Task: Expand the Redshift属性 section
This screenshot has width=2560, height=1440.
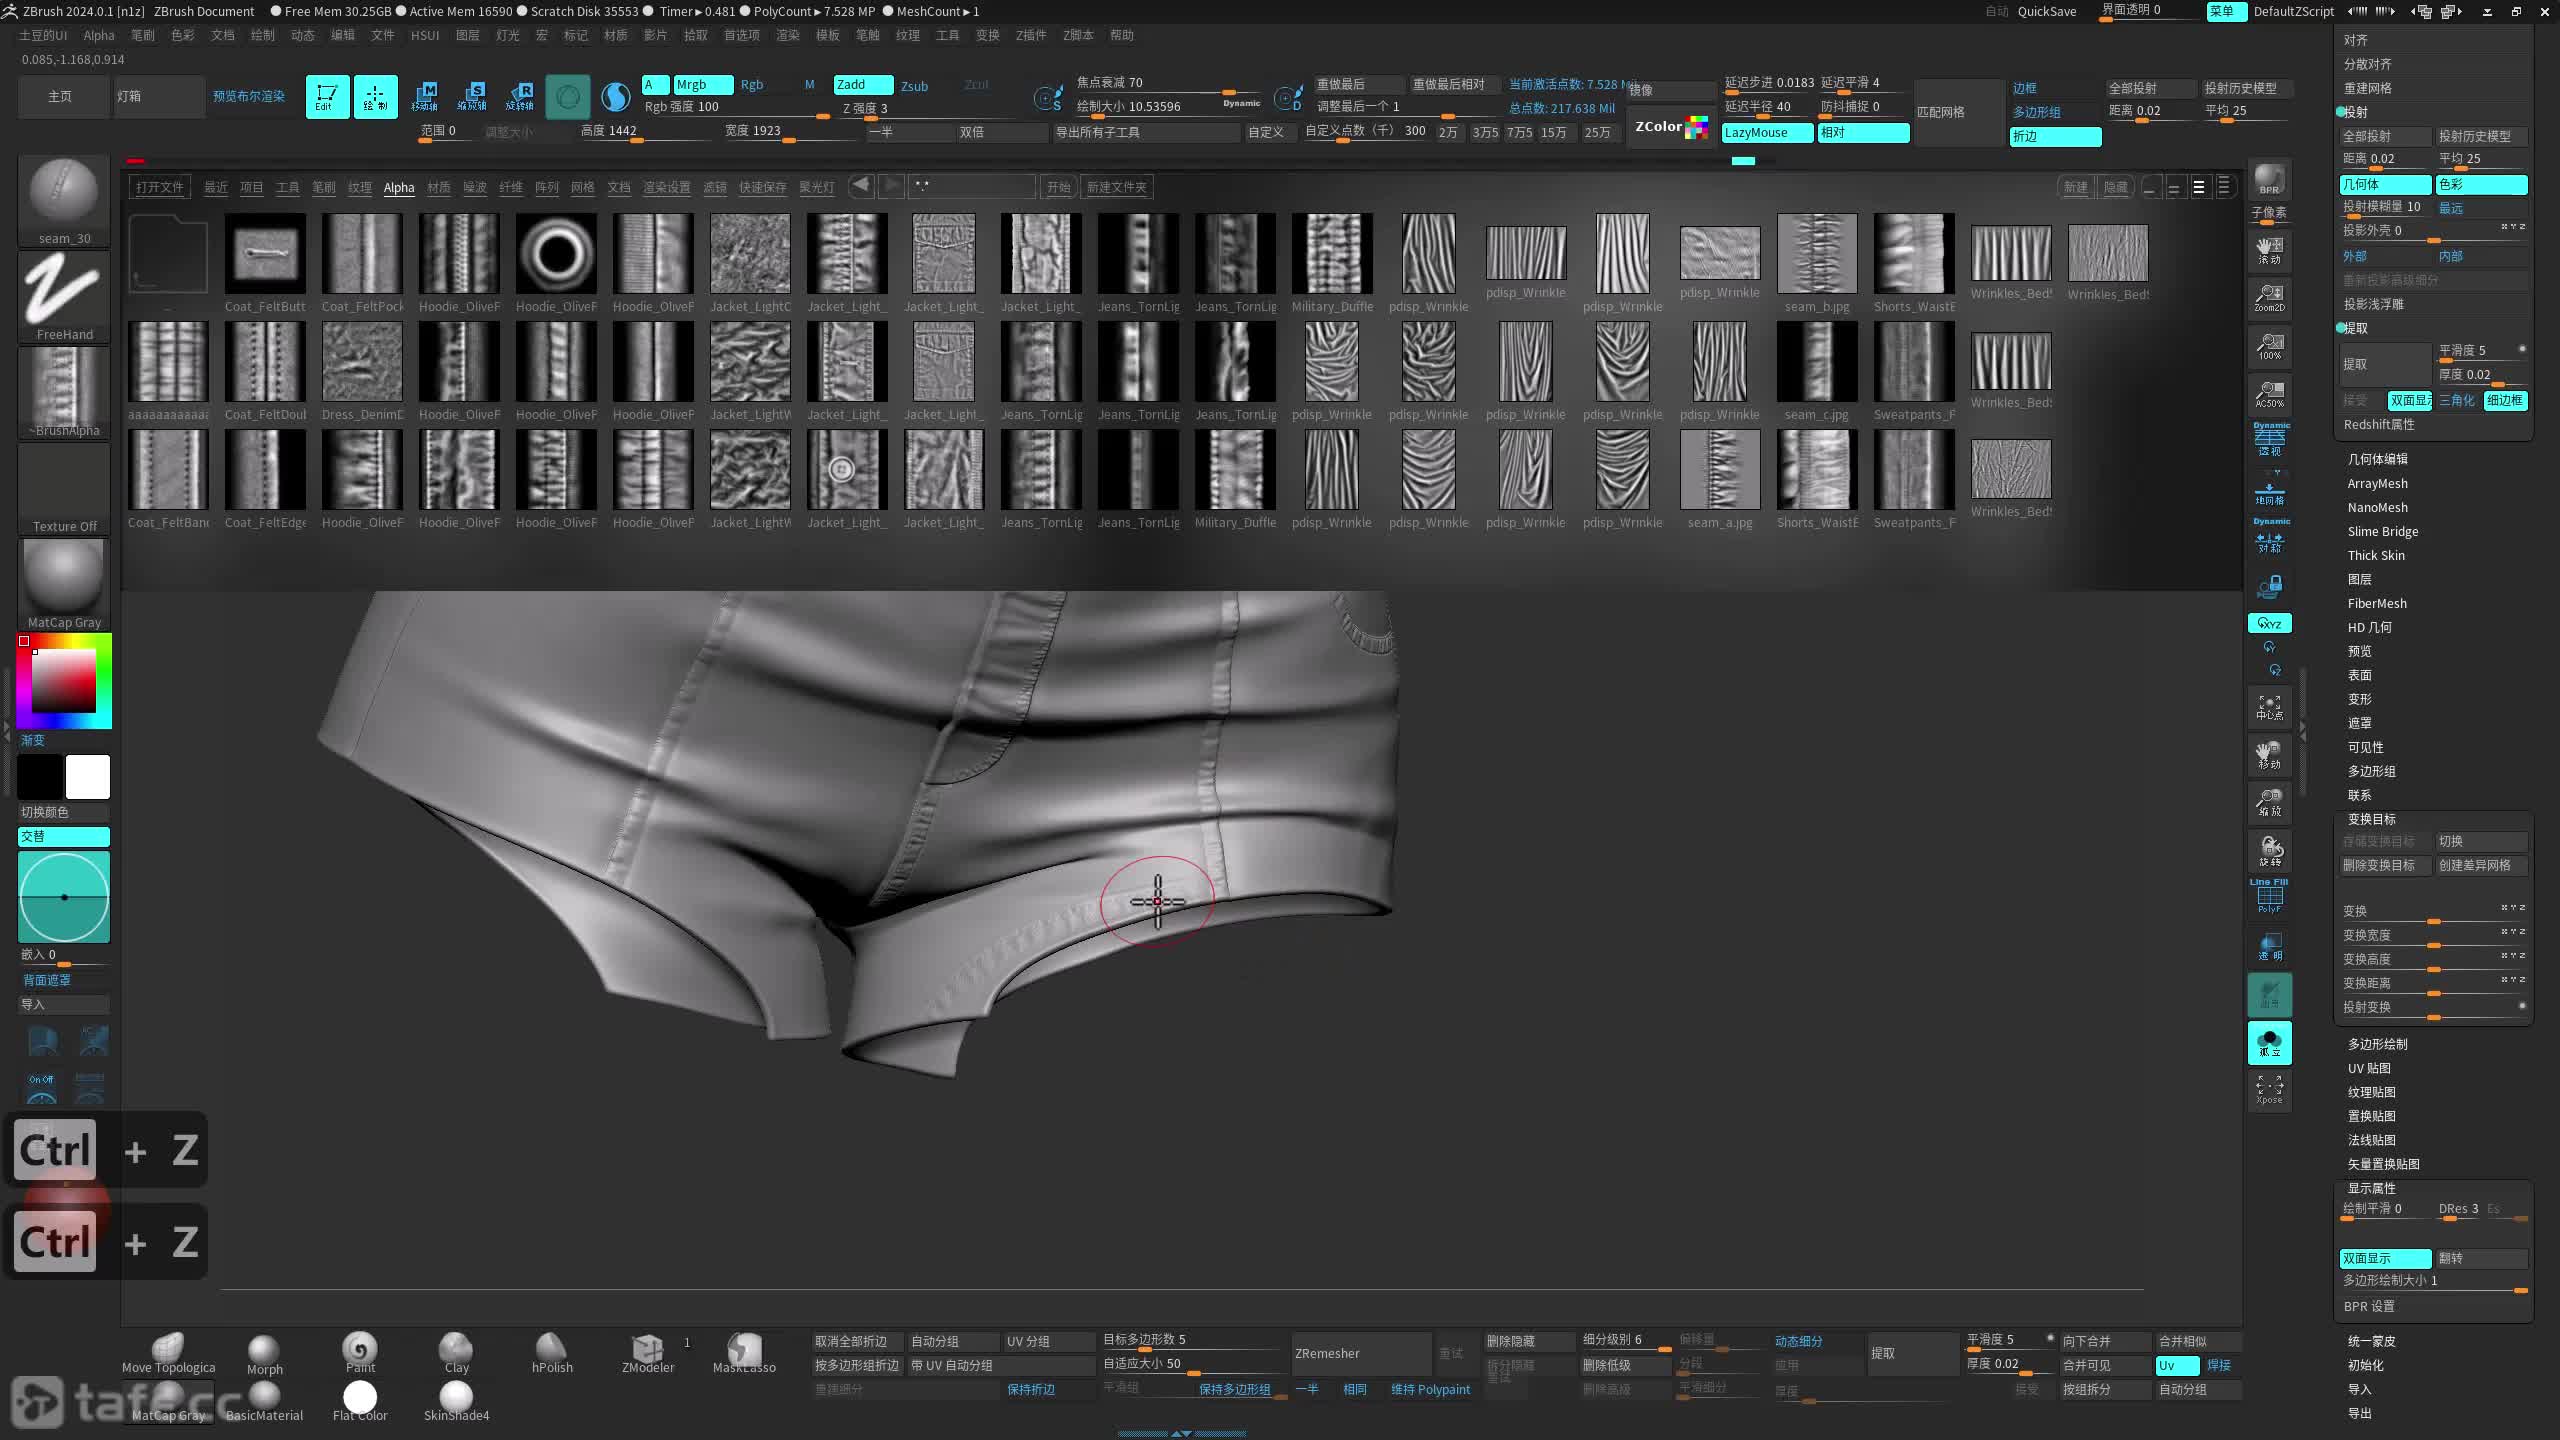Action: (x=2379, y=425)
